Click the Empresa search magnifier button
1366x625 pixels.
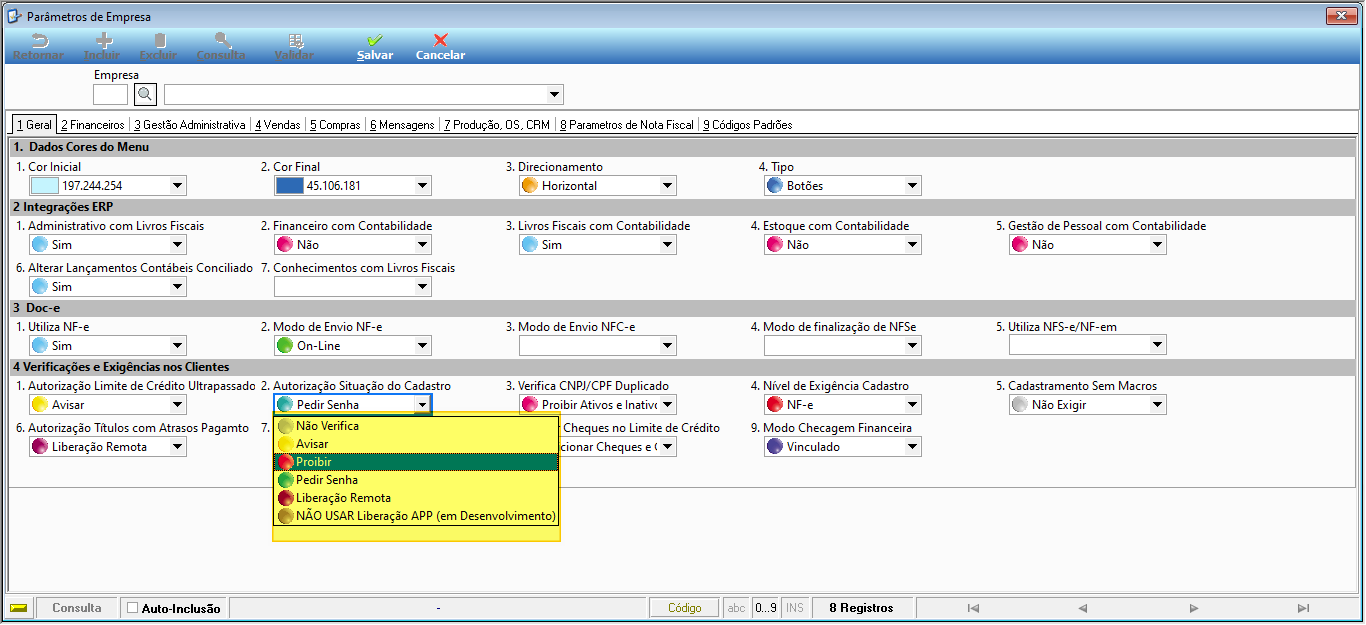point(145,94)
